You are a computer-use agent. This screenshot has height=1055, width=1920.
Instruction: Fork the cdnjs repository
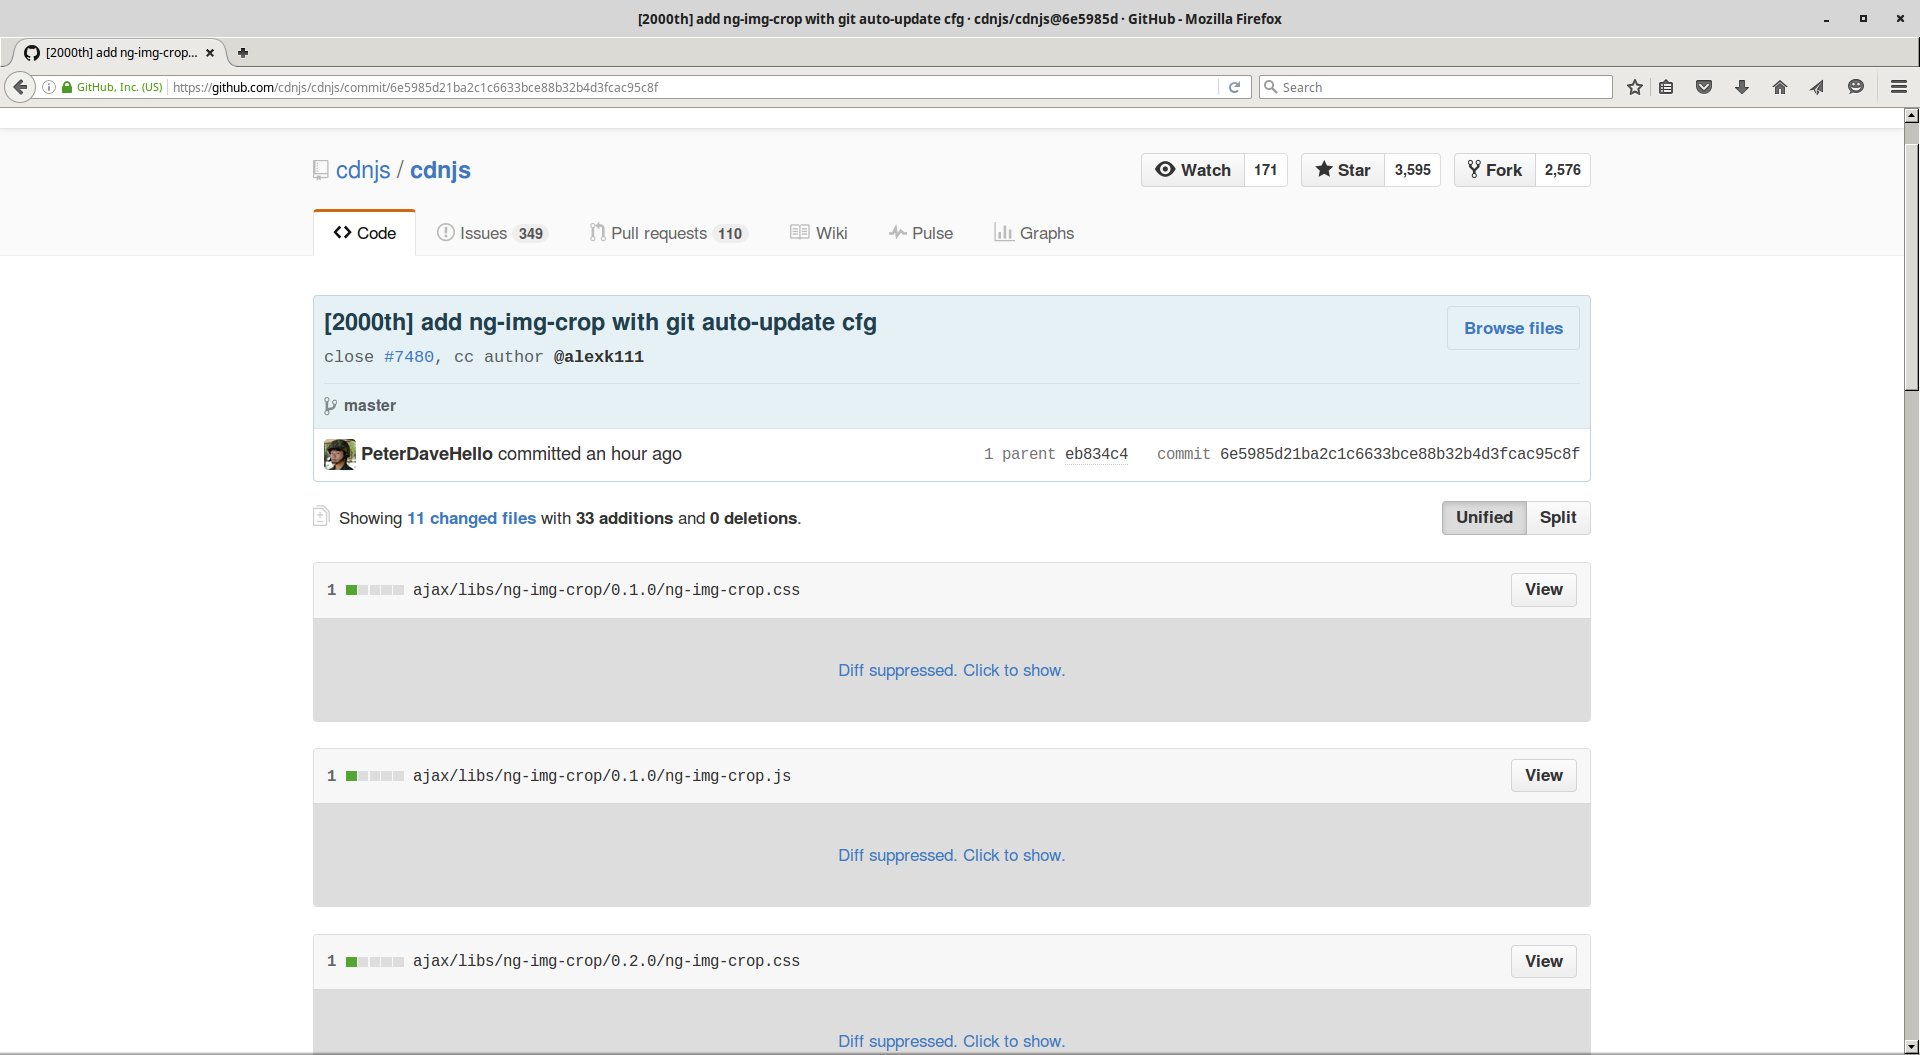[1495, 170]
